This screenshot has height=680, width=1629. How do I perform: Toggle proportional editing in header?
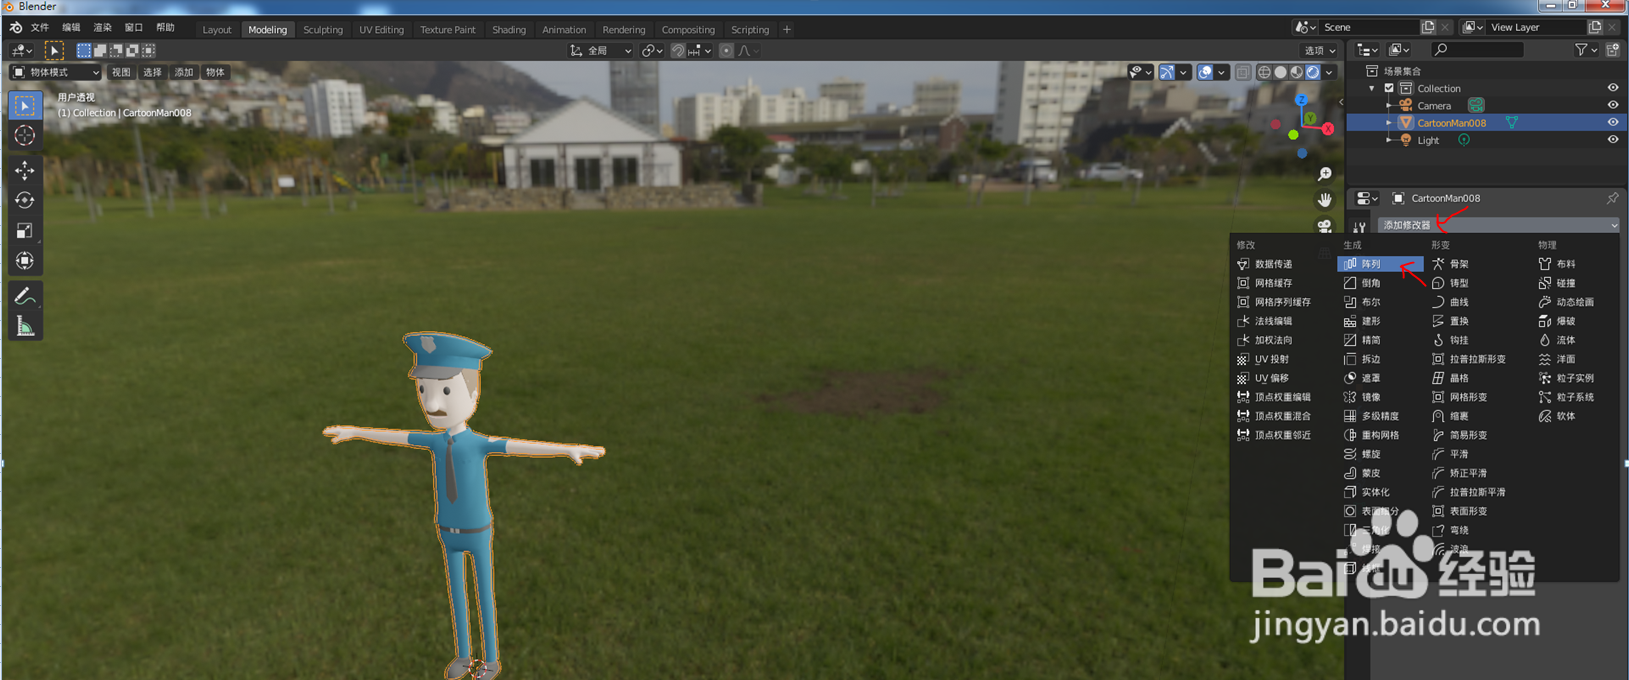[x=727, y=50]
